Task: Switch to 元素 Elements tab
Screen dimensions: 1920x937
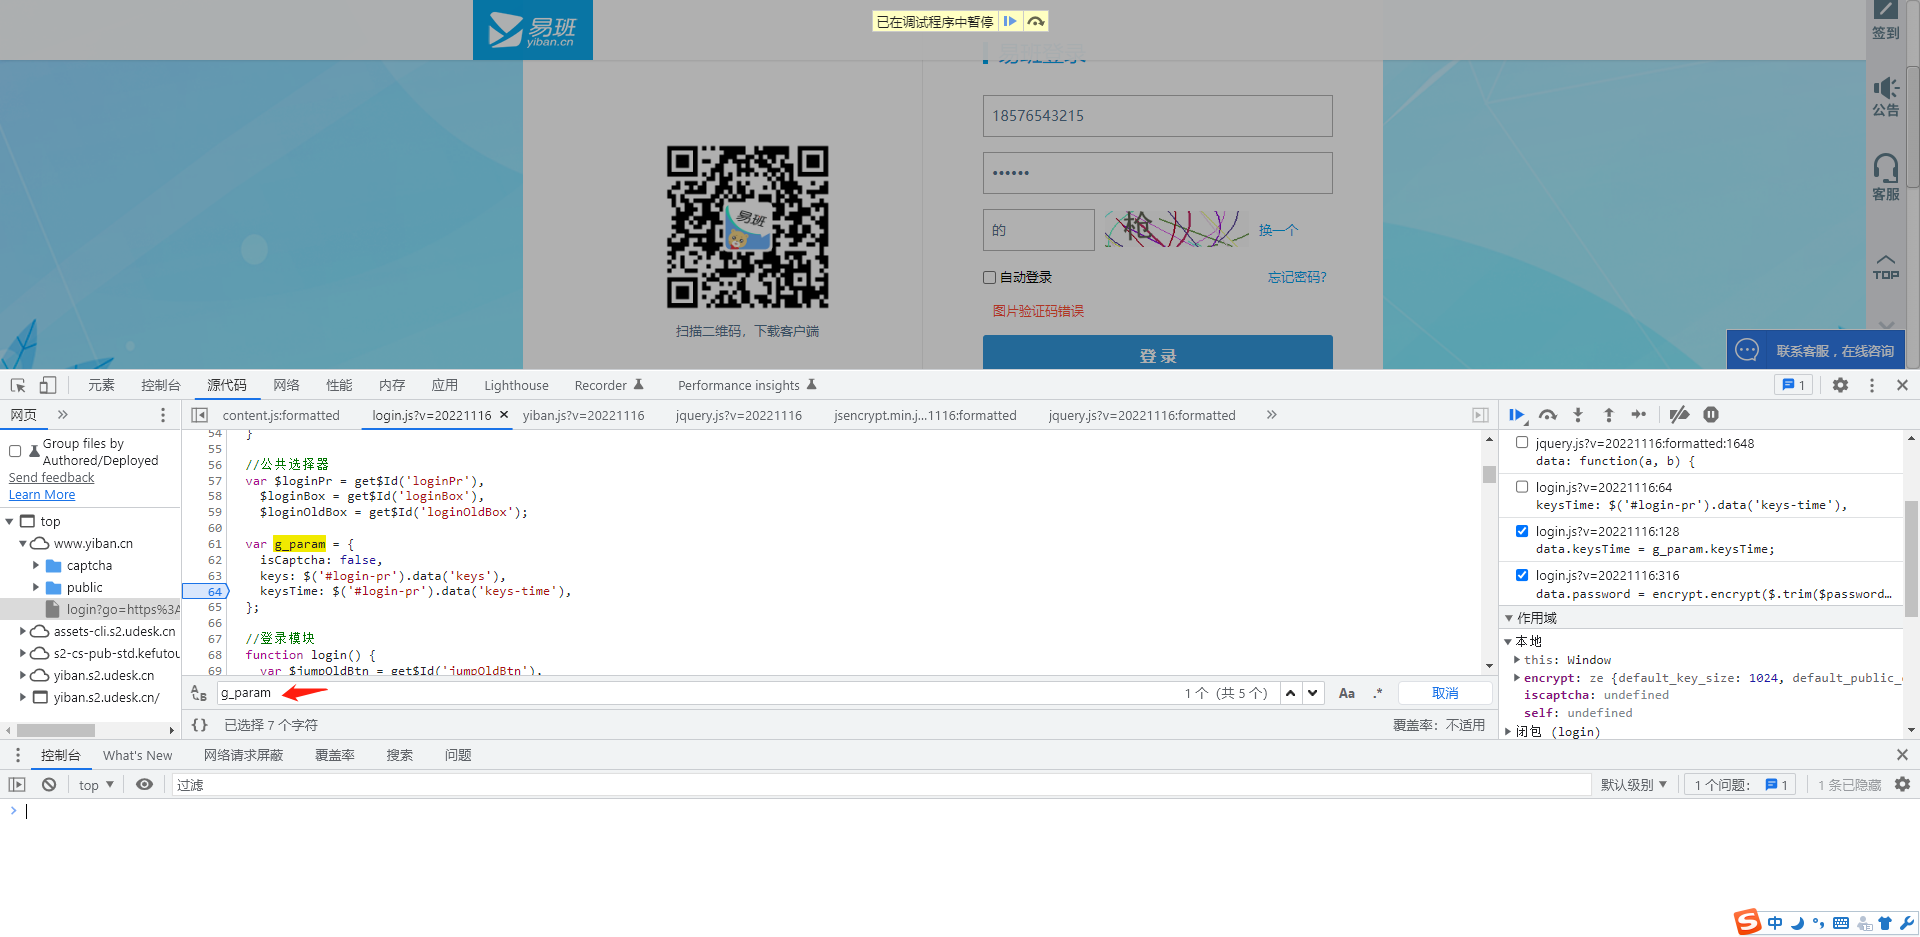Action: tap(101, 385)
